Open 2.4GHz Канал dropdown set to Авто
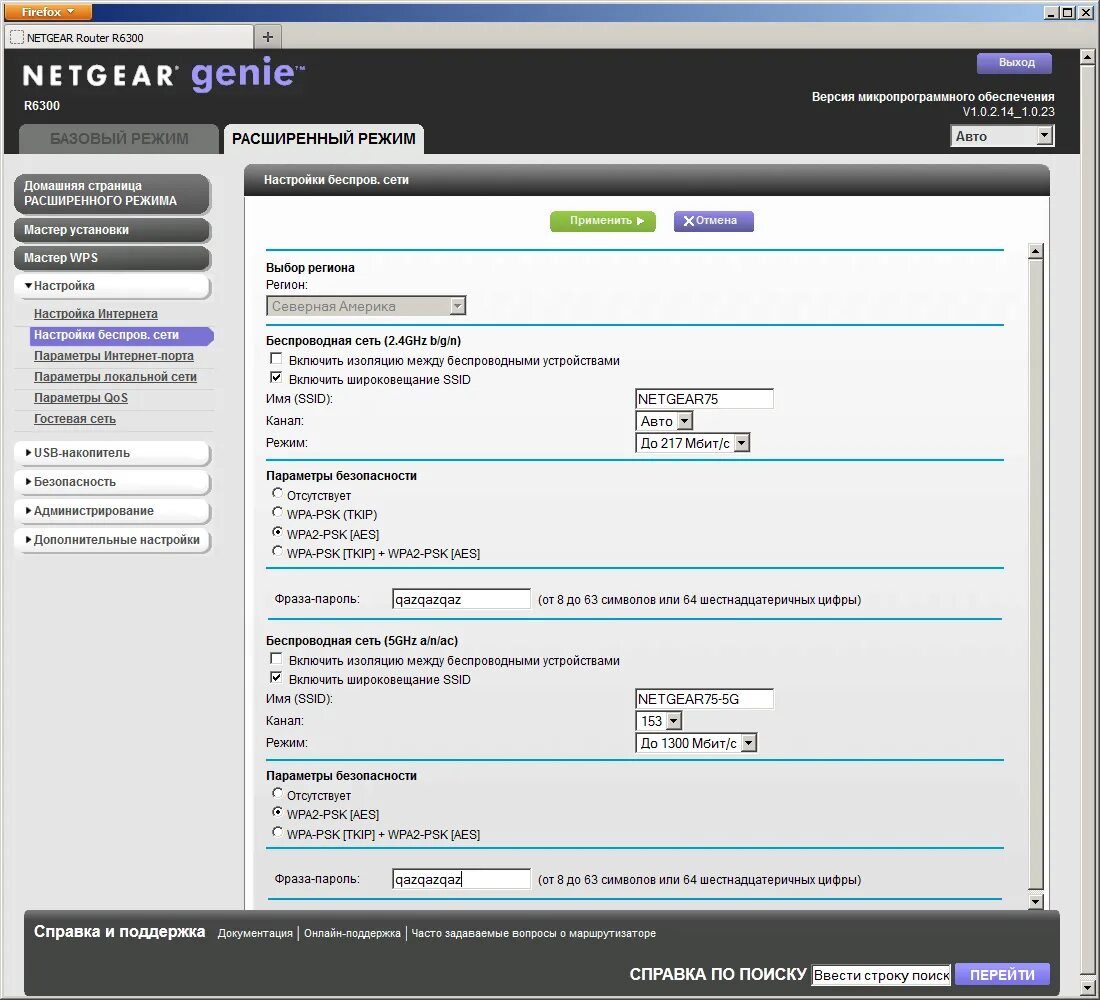This screenshot has height=1000, width=1100. point(664,421)
